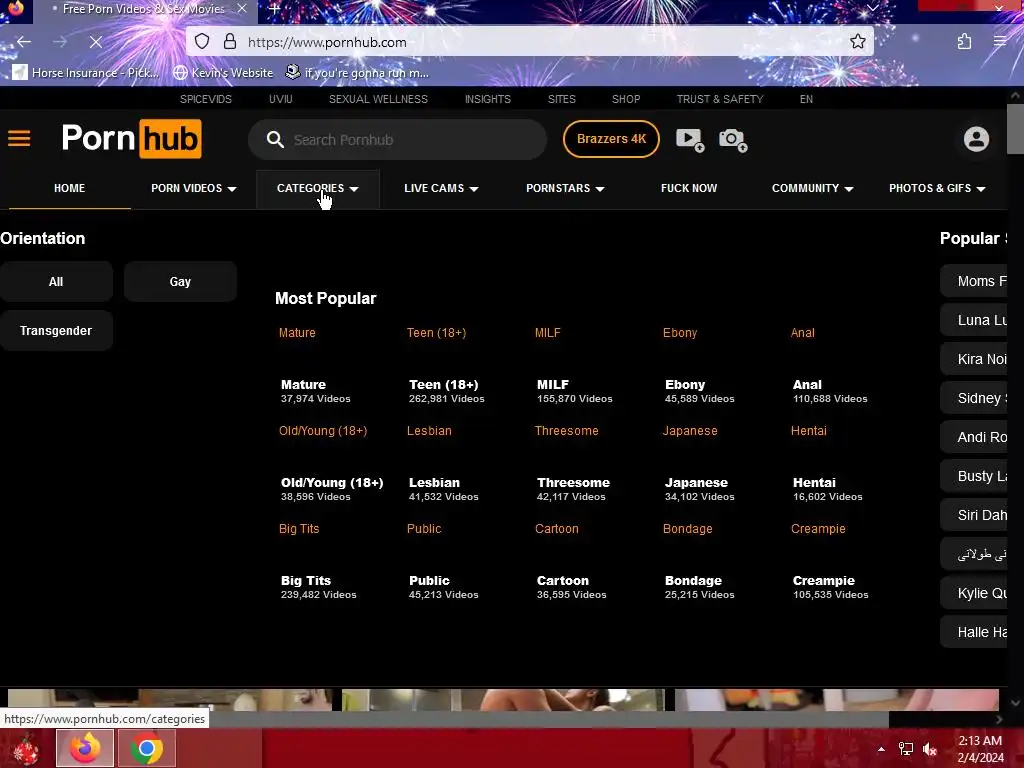
Task: Open the Firefox extensions puzzle icon
Action: [x=964, y=42]
